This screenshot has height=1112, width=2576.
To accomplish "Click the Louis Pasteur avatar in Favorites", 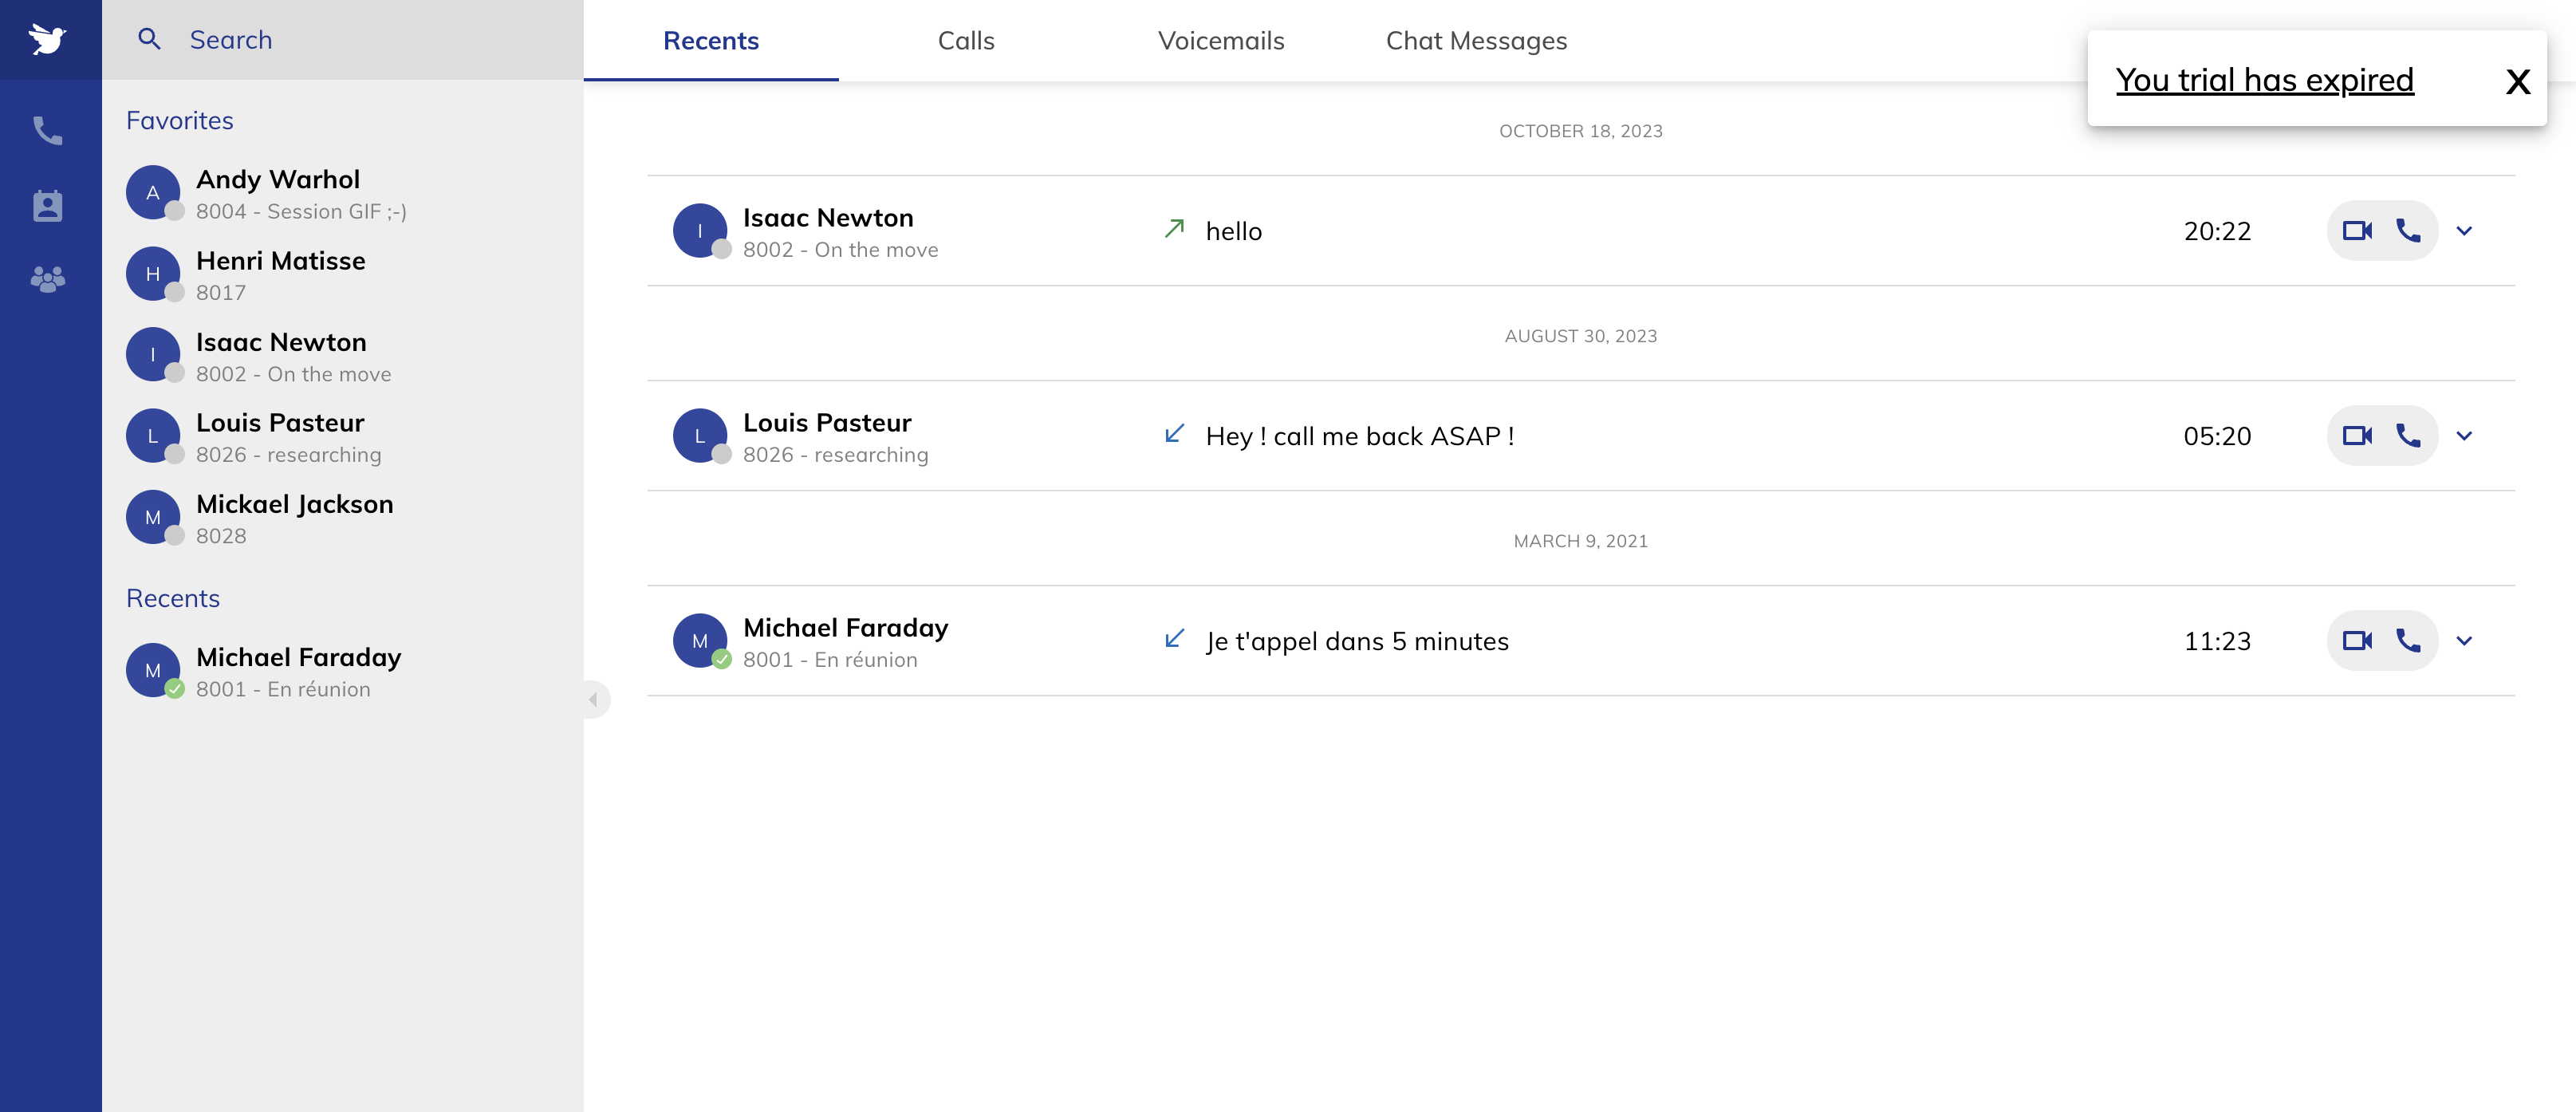I will 153,436.
